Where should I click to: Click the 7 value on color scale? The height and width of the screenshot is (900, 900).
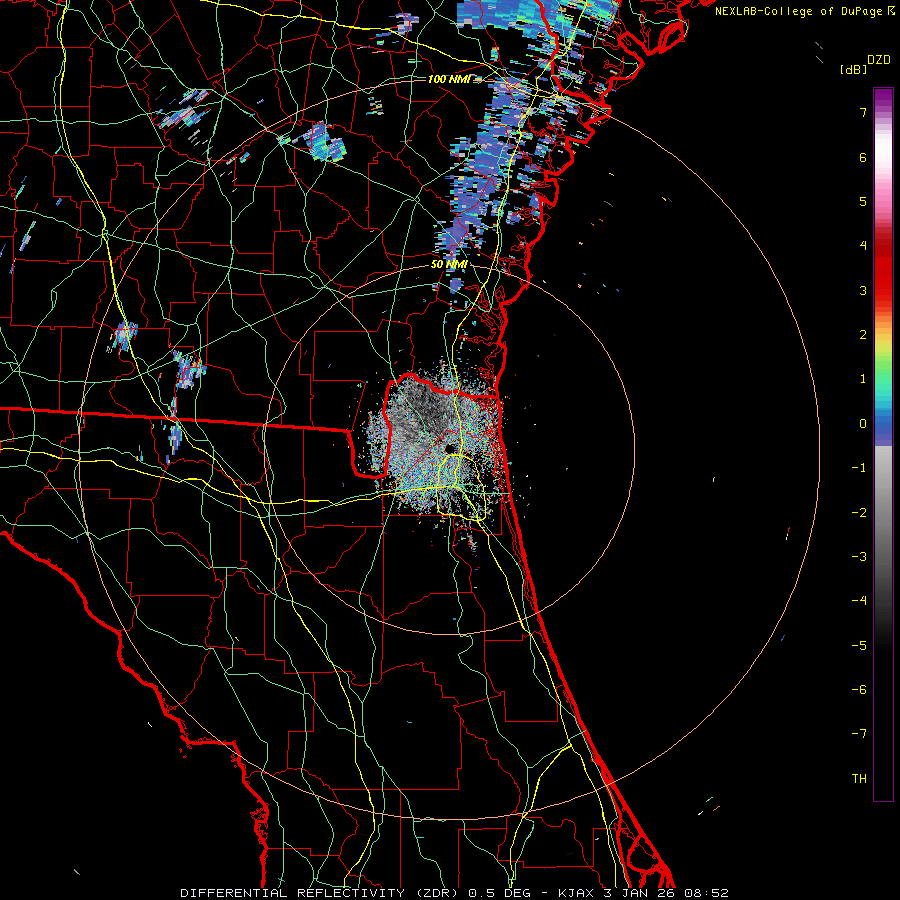tap(863, 112)
